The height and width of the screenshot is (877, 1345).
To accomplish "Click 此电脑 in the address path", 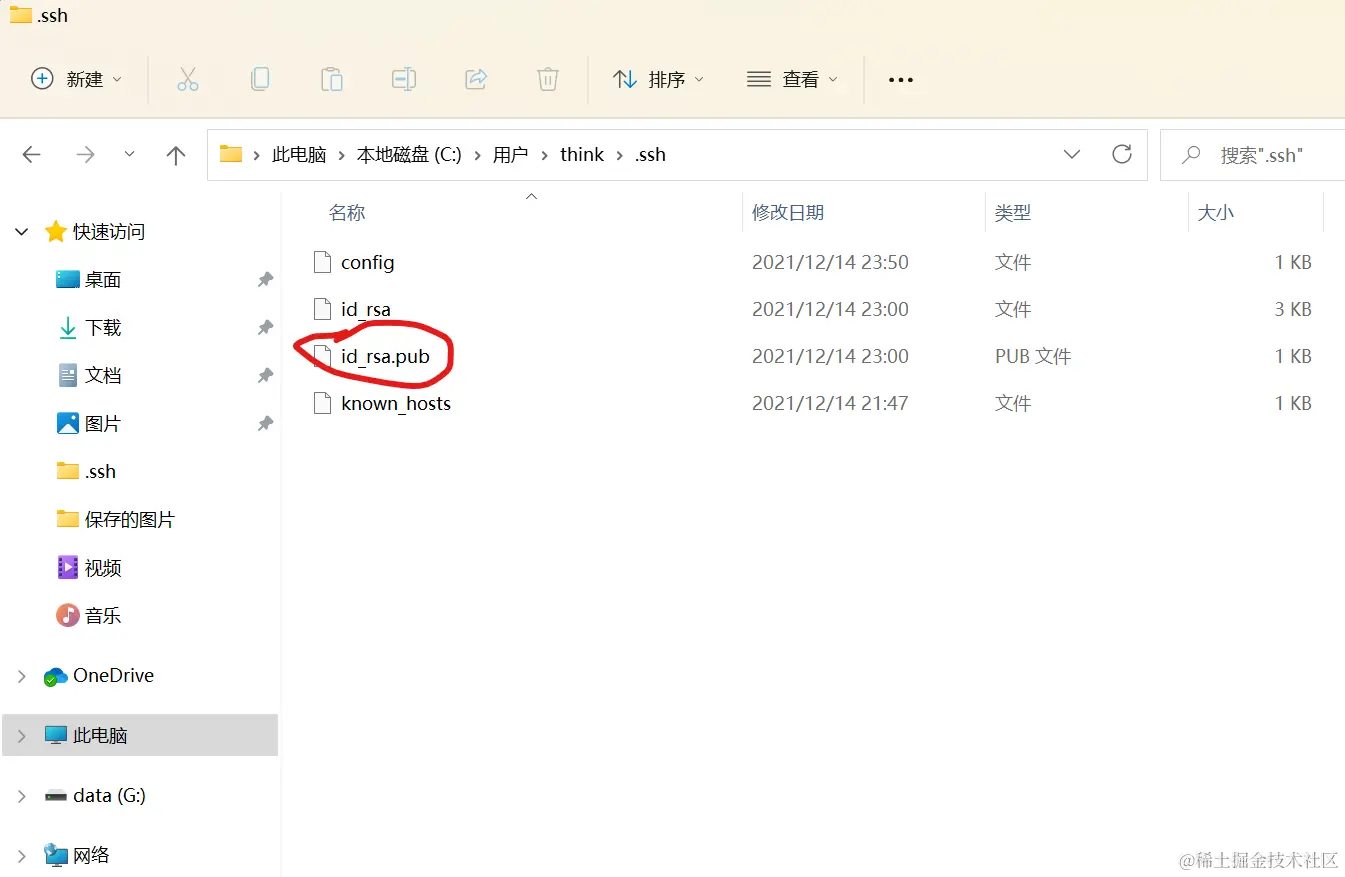I will [x=299, y=154].
